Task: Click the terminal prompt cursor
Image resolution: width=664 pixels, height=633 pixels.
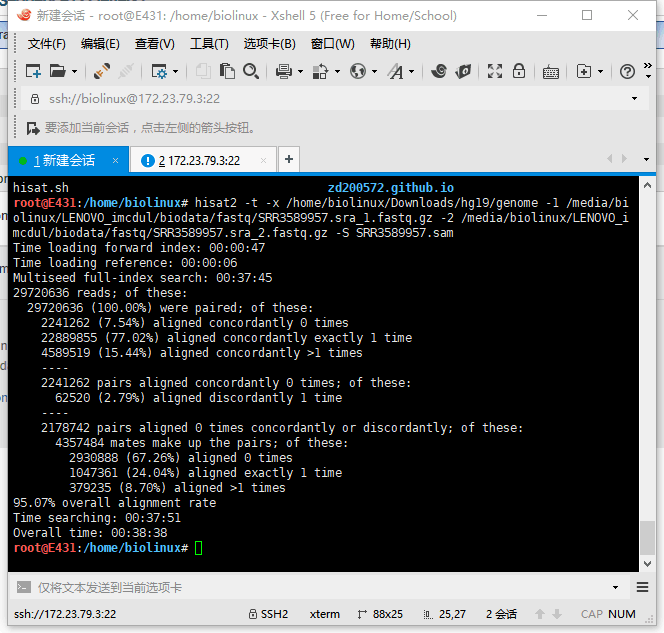Action: click(x=199, y=548)
